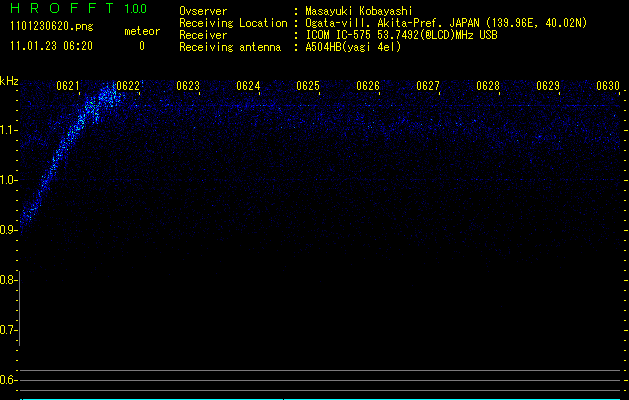Click the Receiving antenna label
Screen dimensions: 629x400
tap(230, 47)
